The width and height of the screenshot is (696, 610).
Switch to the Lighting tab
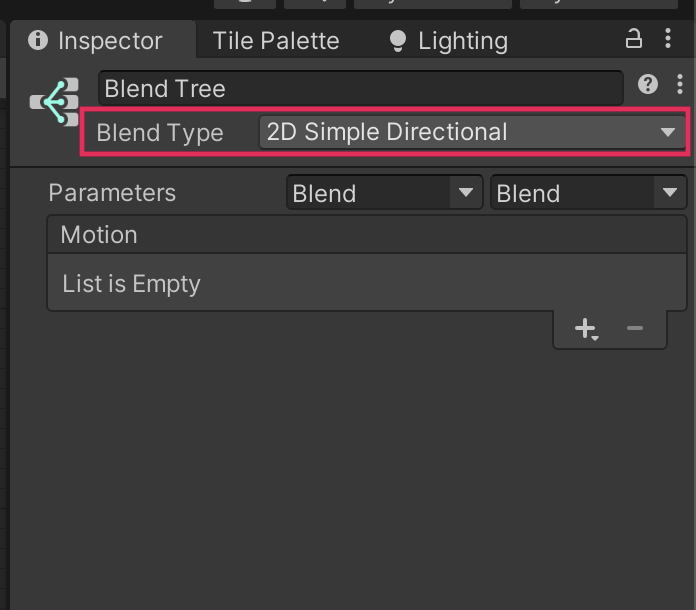pos(462,41)
